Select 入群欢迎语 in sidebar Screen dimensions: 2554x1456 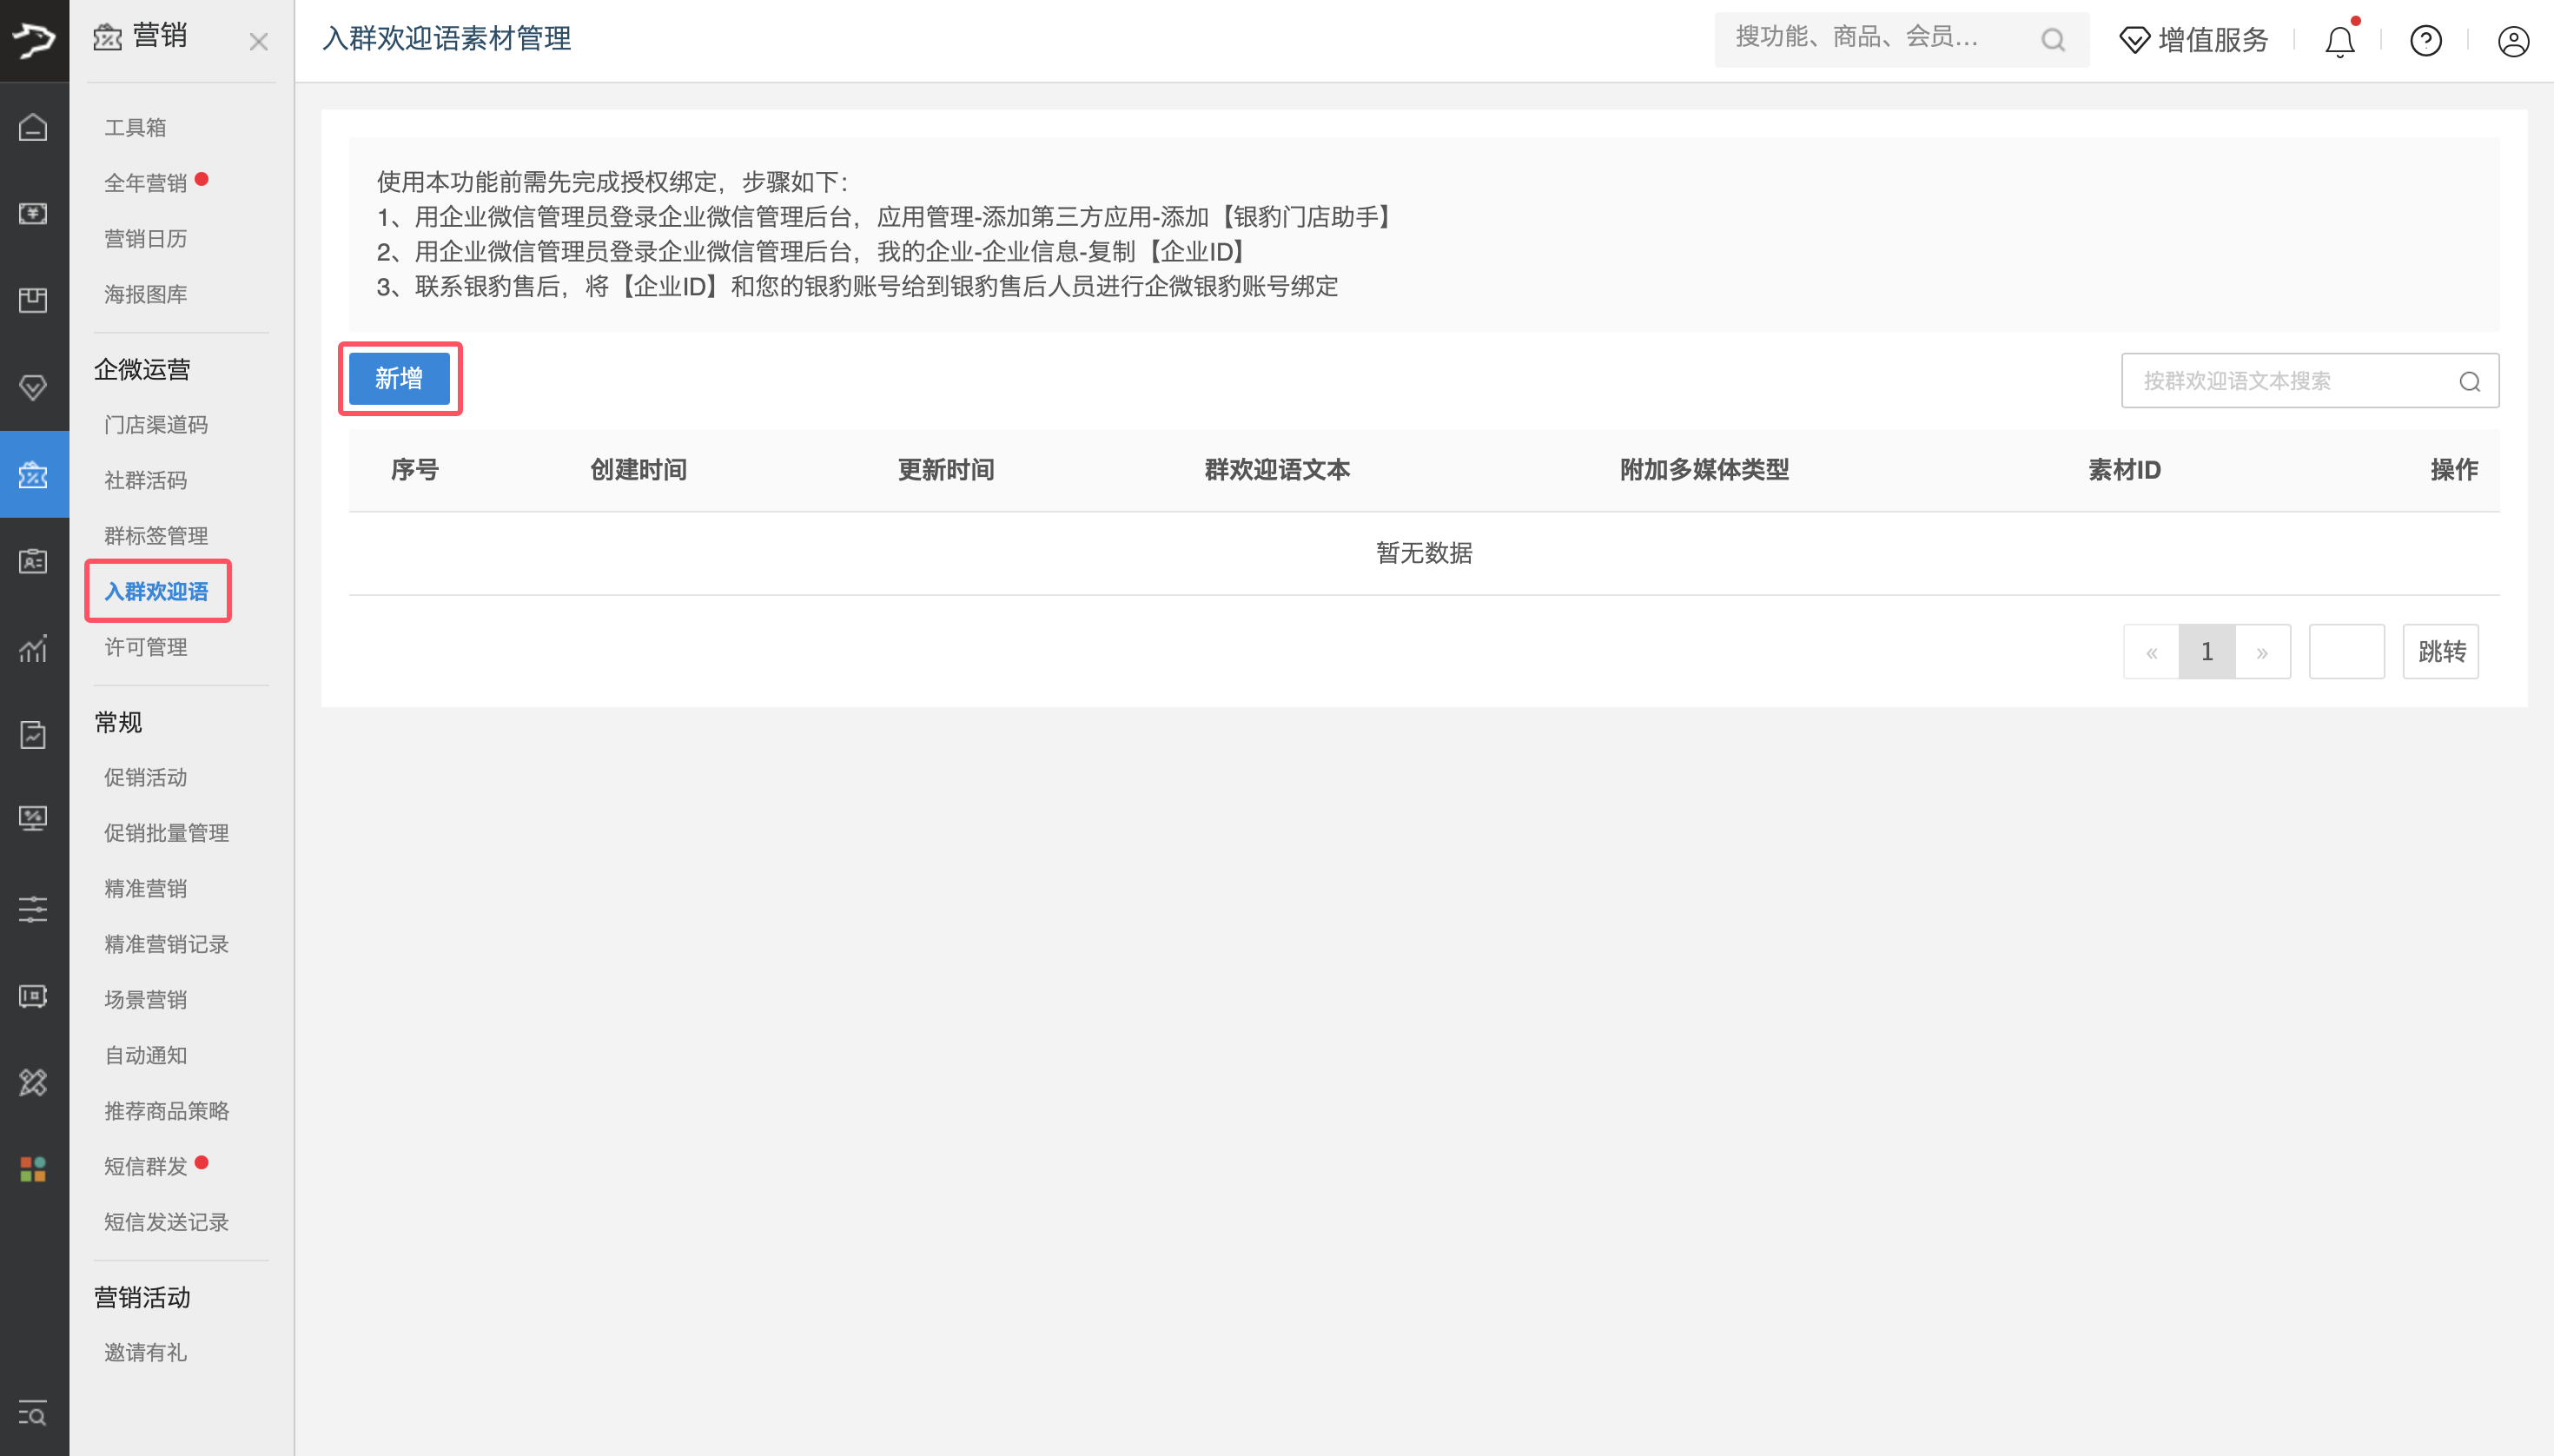156,591
